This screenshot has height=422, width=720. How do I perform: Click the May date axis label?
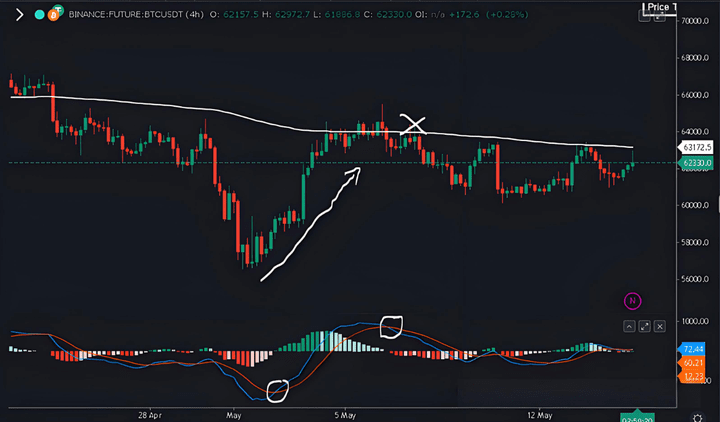coord(234,415)
